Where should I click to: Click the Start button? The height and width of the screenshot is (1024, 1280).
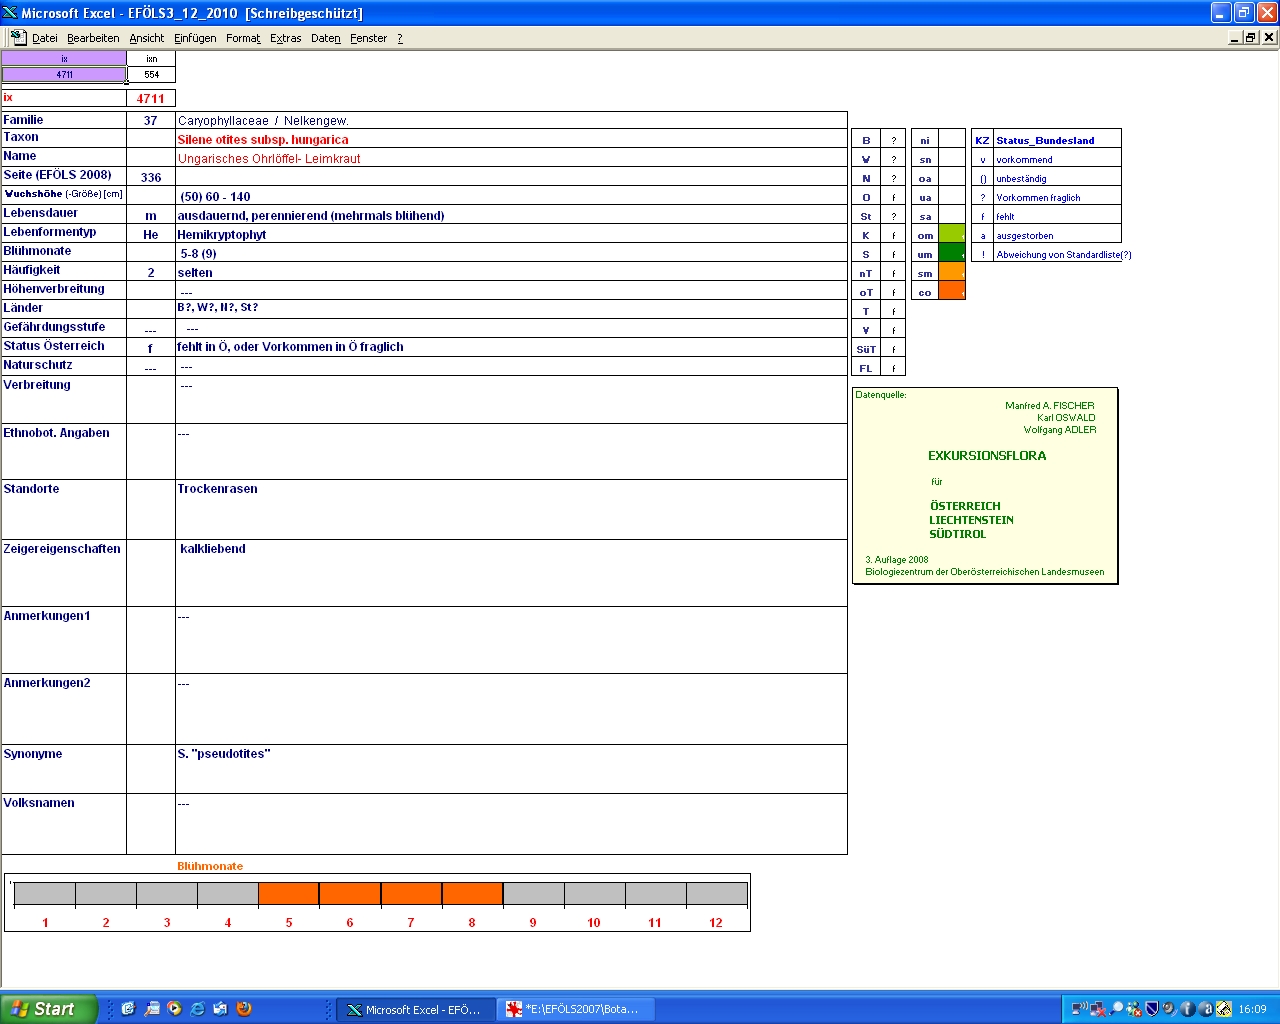pyautogui.click(x=49, y=1009)
